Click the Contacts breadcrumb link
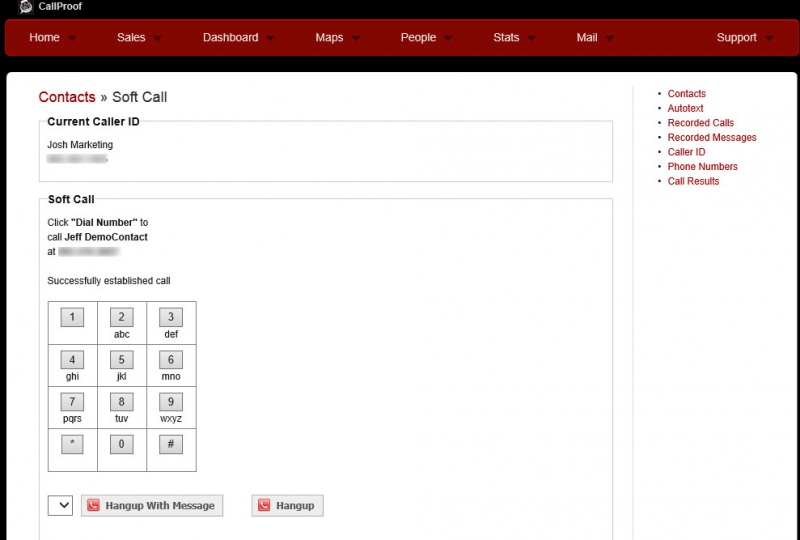 66,97
